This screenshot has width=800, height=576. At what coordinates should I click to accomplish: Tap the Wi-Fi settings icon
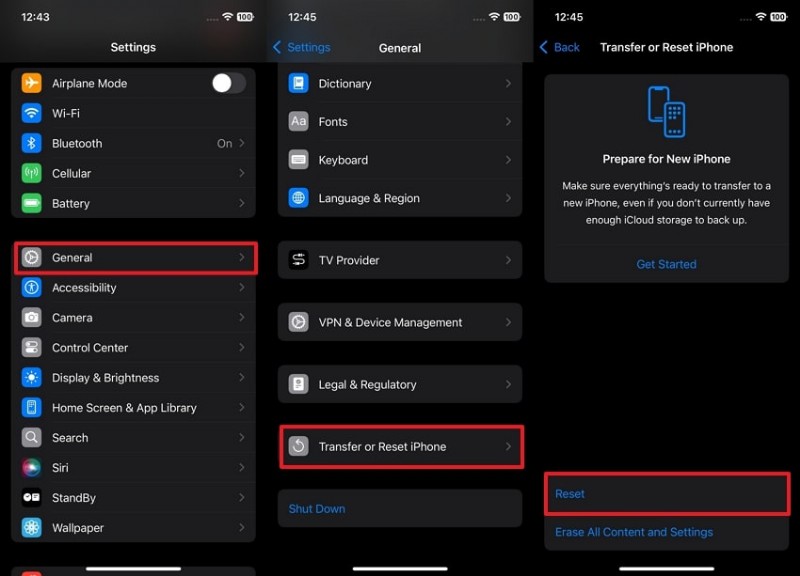[32, 113]
